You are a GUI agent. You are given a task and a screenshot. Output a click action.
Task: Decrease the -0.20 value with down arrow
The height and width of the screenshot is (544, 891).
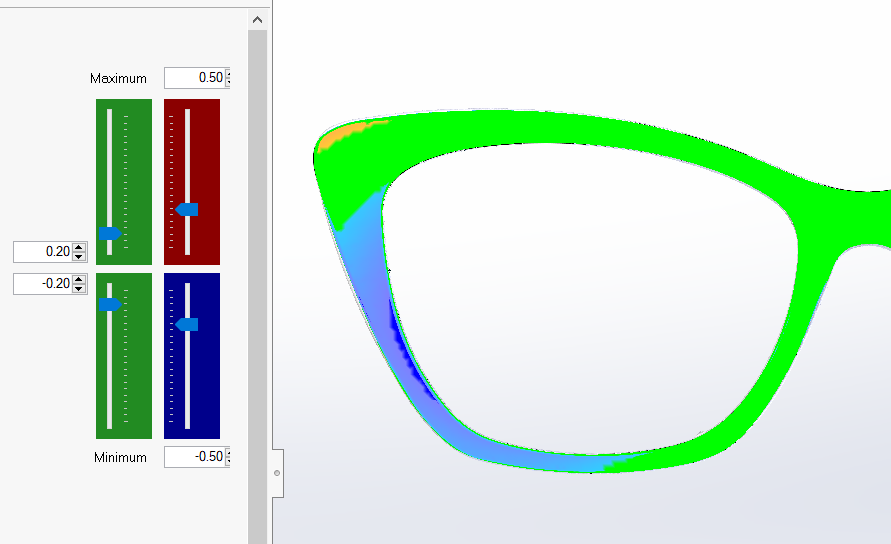pyautogui.click(x=80, y=288)
